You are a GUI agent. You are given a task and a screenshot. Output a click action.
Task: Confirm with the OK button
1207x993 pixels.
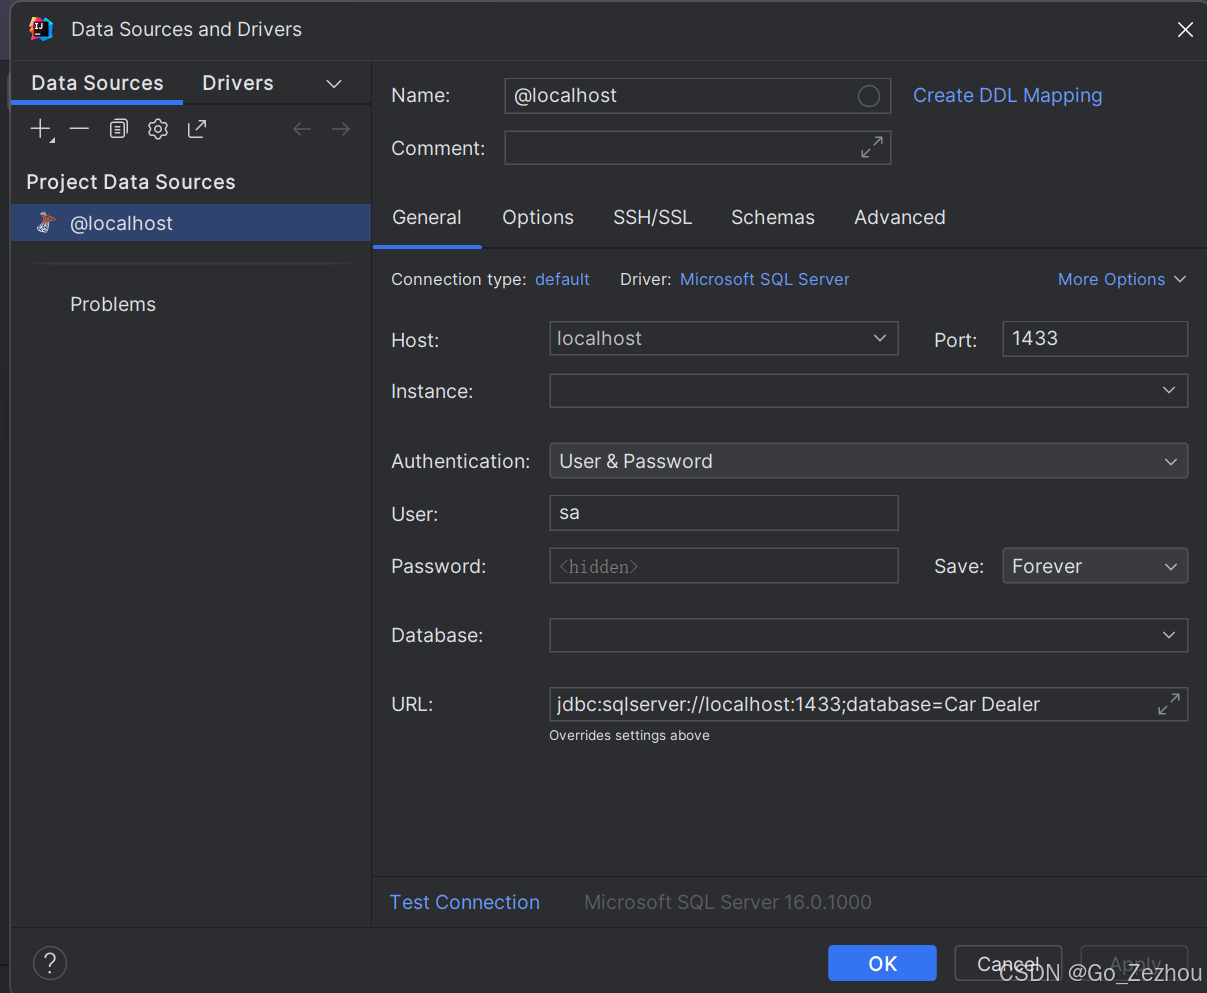[882, 963]
